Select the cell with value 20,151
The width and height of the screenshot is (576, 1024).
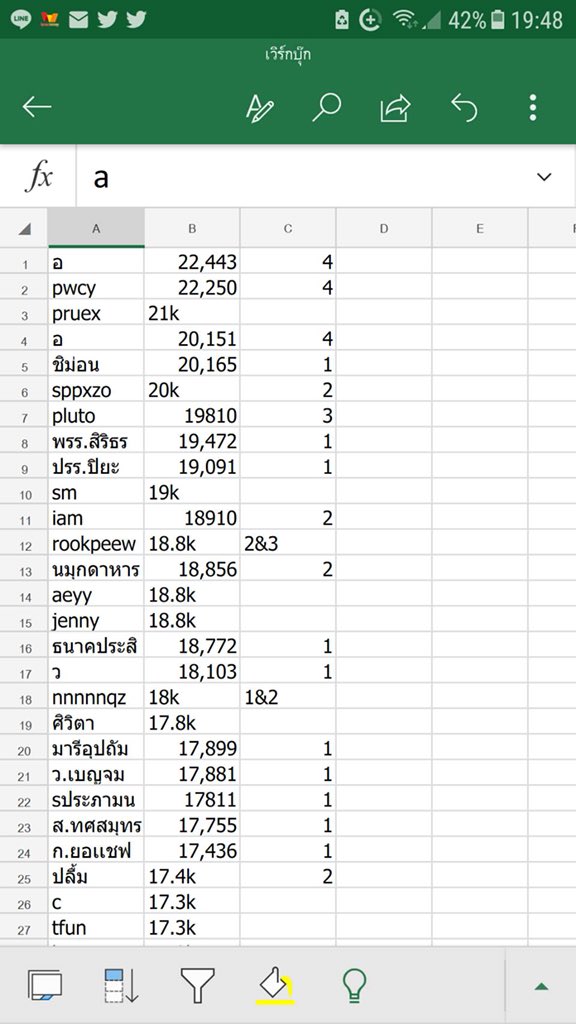tap(192, 340)
